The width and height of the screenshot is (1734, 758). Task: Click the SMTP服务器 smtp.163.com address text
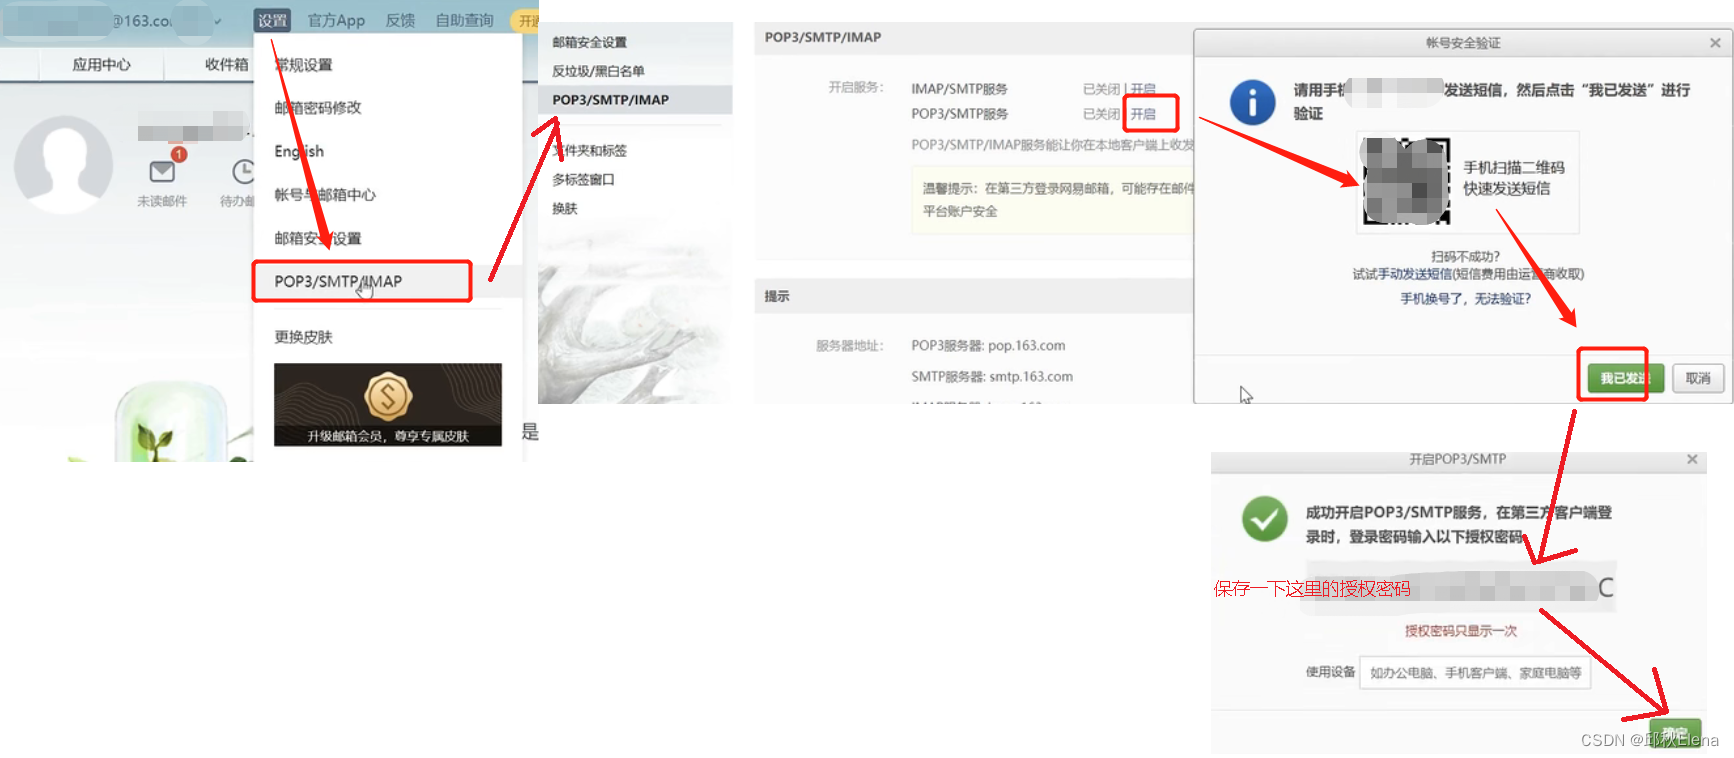click(x=992, y=377)
